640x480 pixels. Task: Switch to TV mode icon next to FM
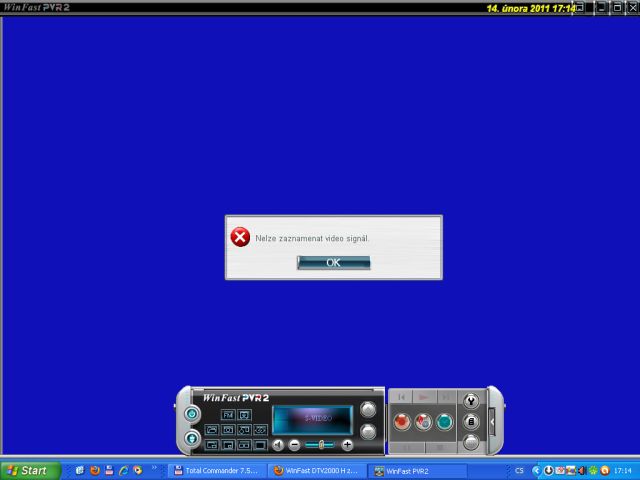point(244,415)
